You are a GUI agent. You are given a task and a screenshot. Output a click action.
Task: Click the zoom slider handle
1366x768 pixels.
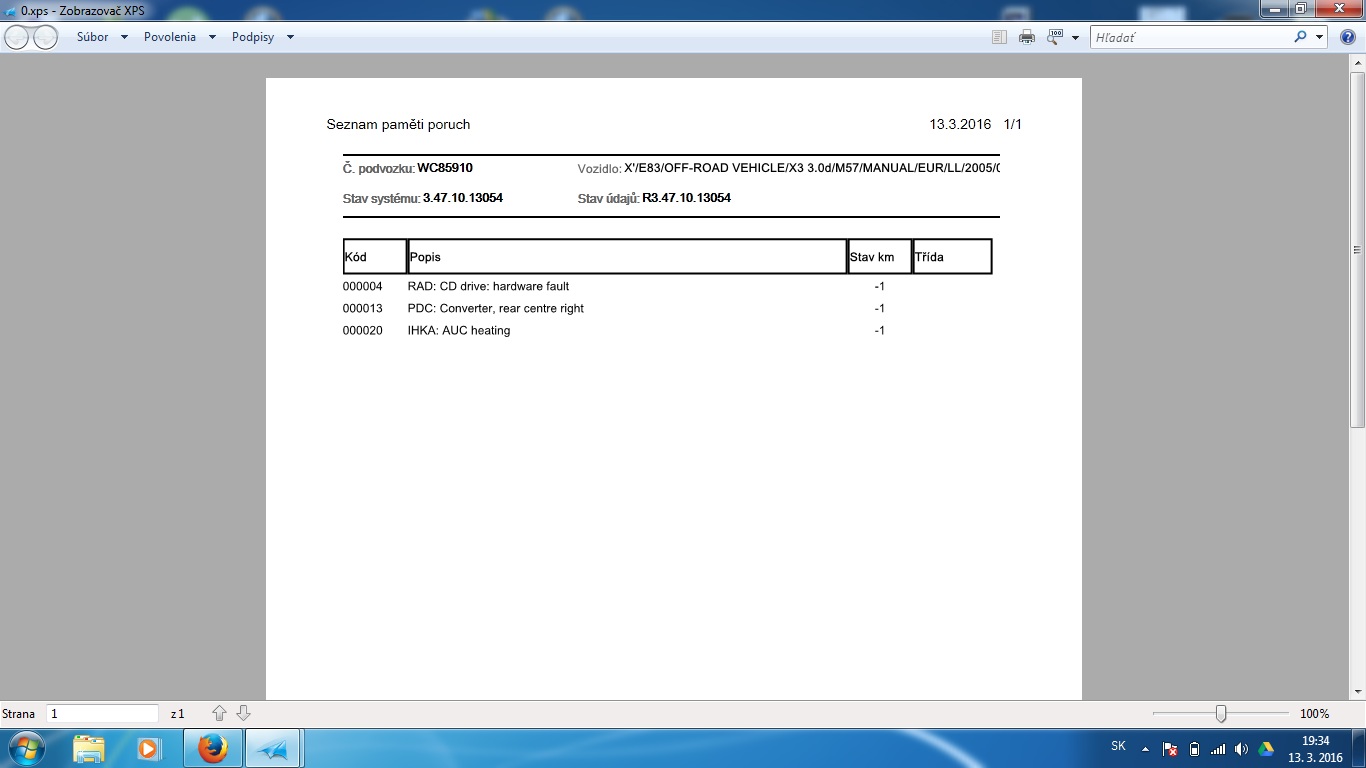1221,713
